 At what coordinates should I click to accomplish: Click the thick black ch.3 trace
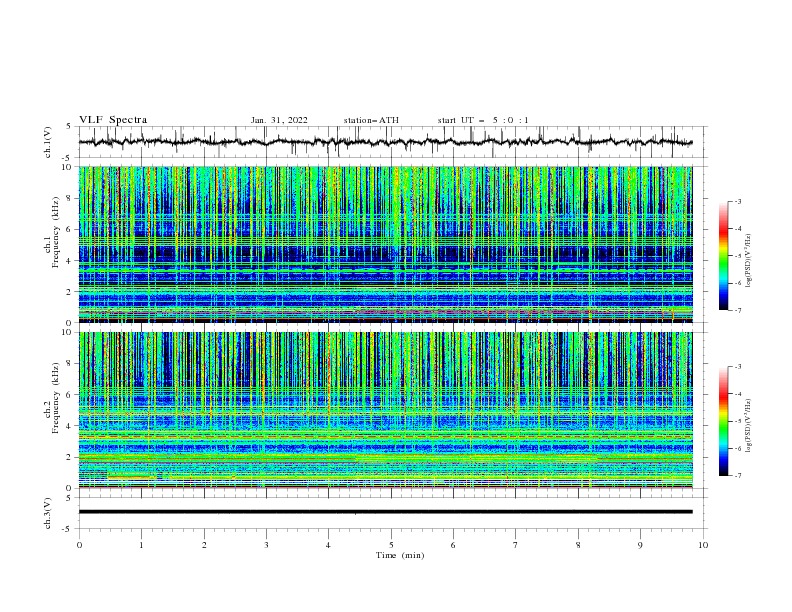[x=385, y=512]
